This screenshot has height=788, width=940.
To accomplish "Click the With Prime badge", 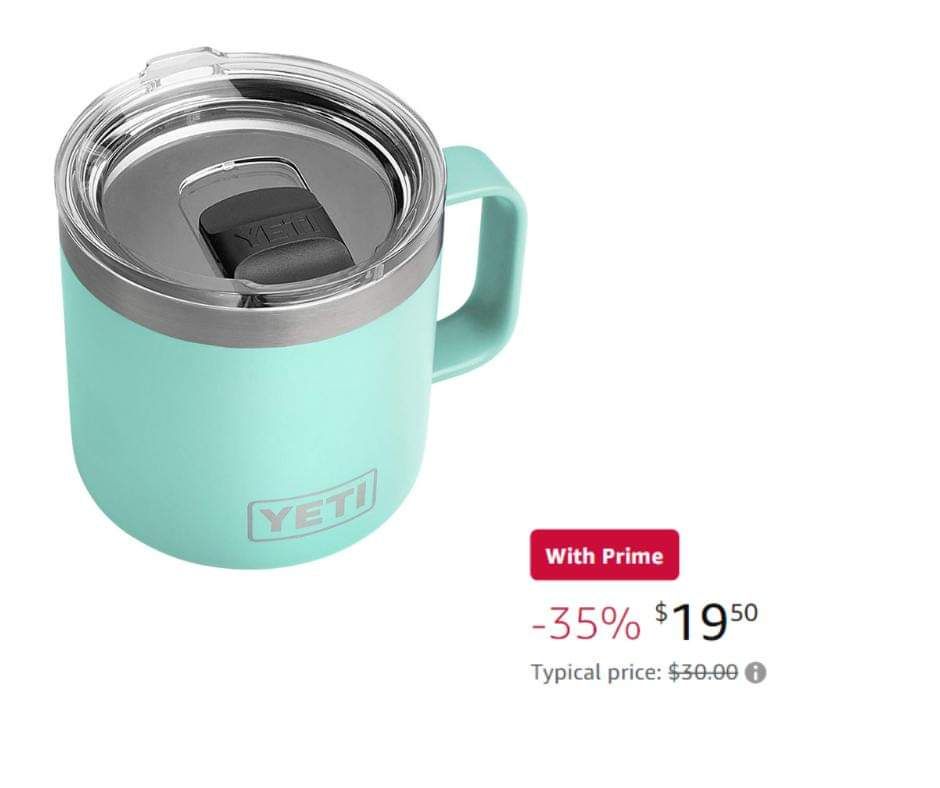I will click(x=604, y=555).
